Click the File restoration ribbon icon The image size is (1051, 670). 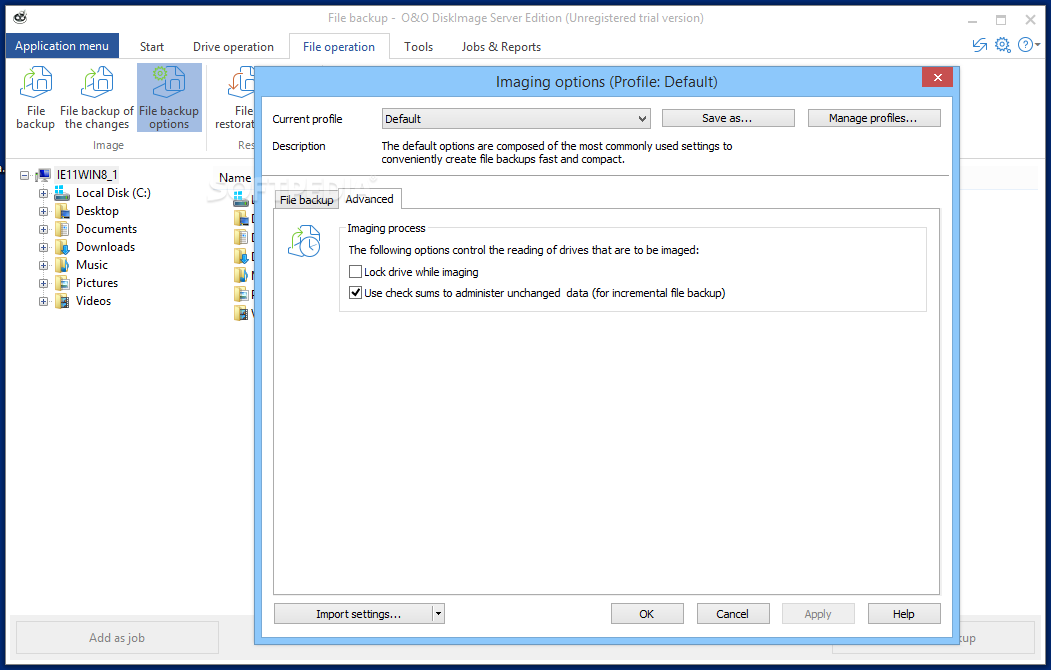pos(241,82)
